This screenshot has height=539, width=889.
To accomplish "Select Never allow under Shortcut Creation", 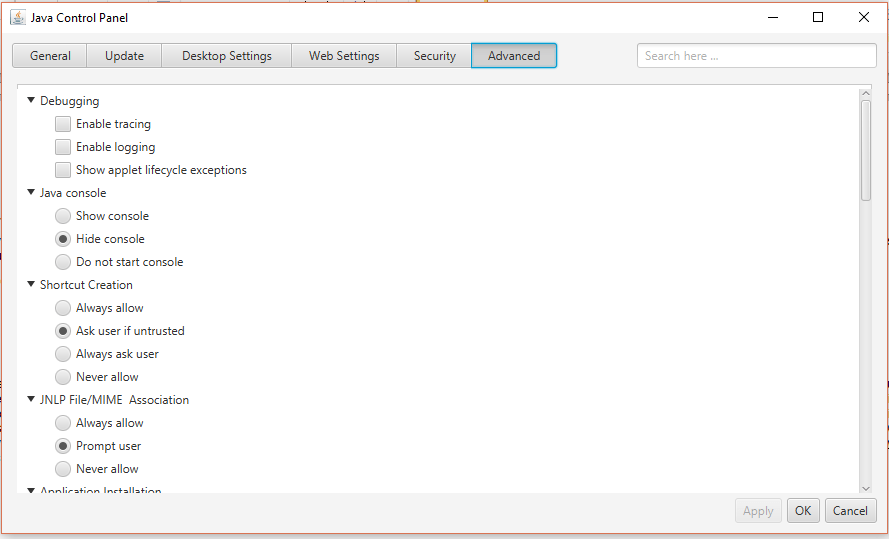I will tap(63, 376).
